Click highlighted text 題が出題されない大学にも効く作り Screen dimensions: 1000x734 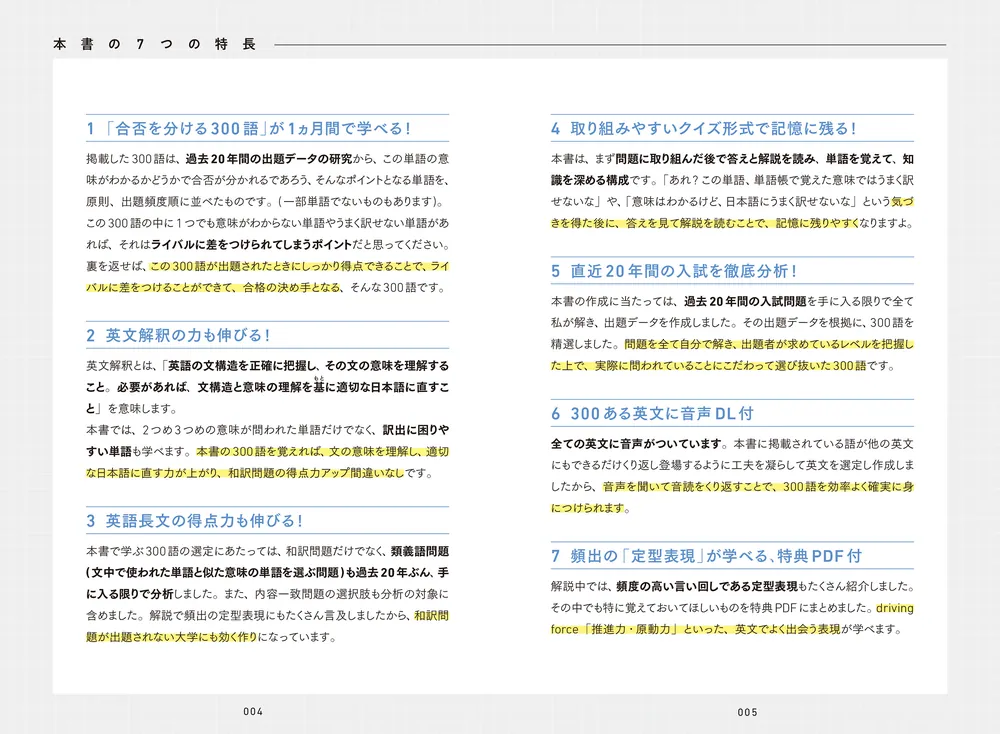coord(172,637)
